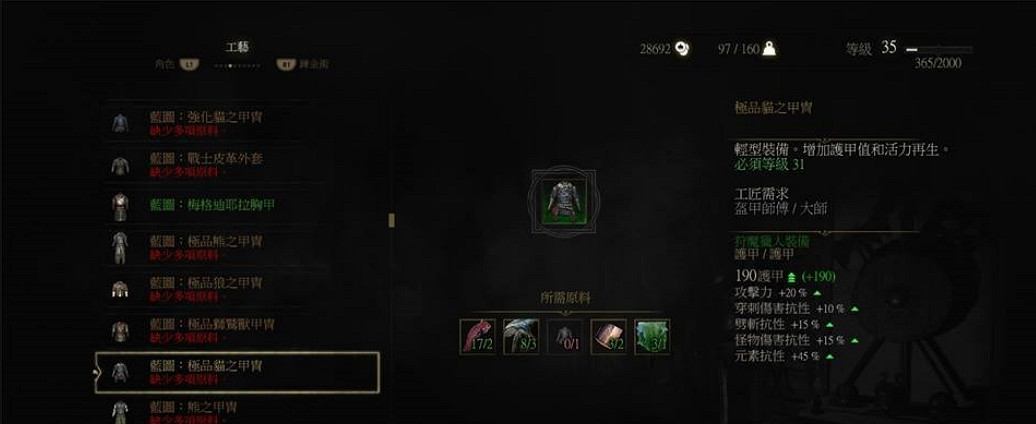Click the center armor preview on green background
The height and width of the screenshot is (424, 1036).
pos(564,201)
